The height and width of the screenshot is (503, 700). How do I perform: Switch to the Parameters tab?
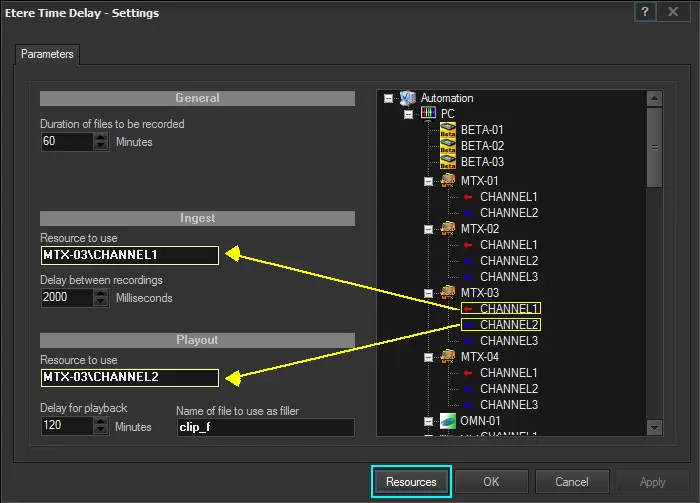click(x=47, y=54)
